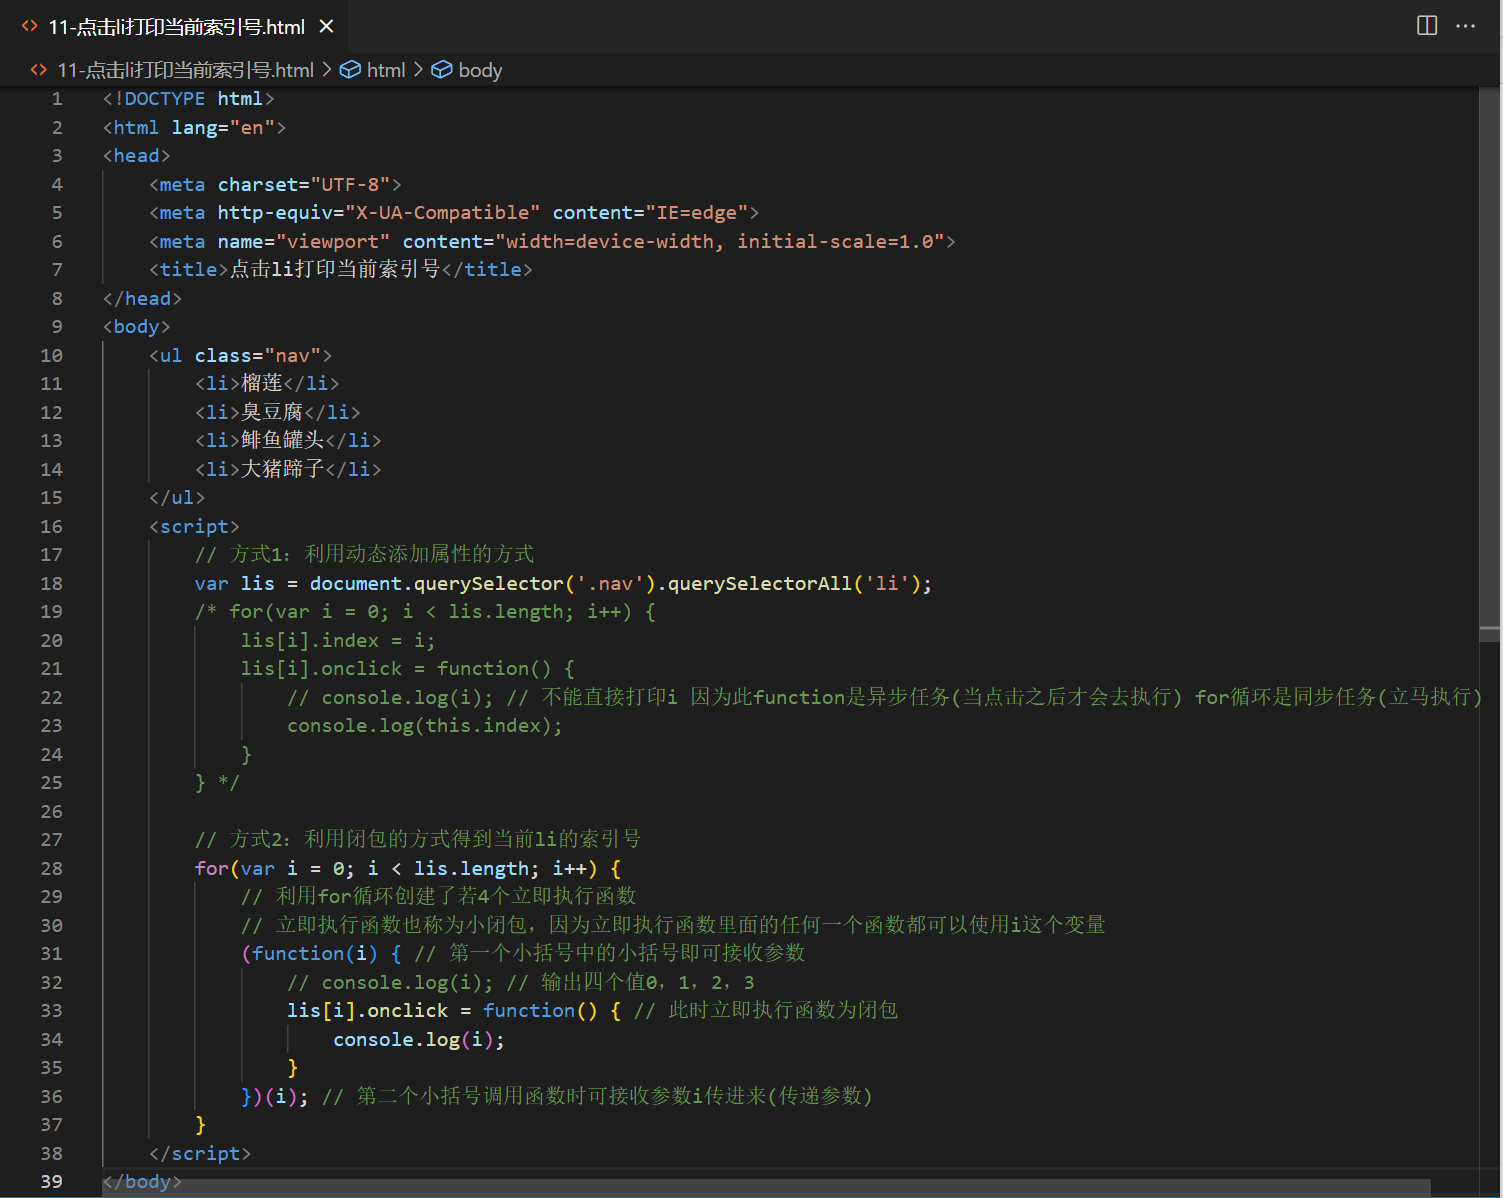Click the html breadcrumb item
This screenshot has width=1503, height=1198.
(386, 70)
